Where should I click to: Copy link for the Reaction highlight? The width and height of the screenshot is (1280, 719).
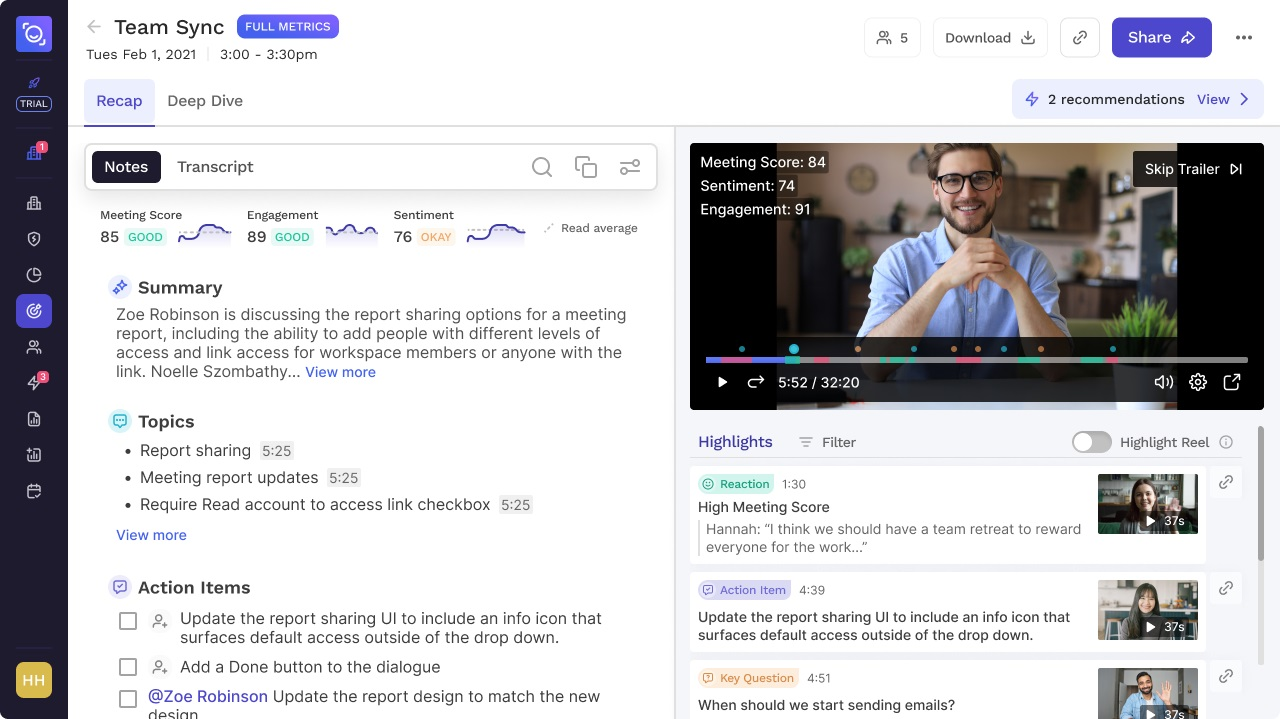pos(1226,482)
